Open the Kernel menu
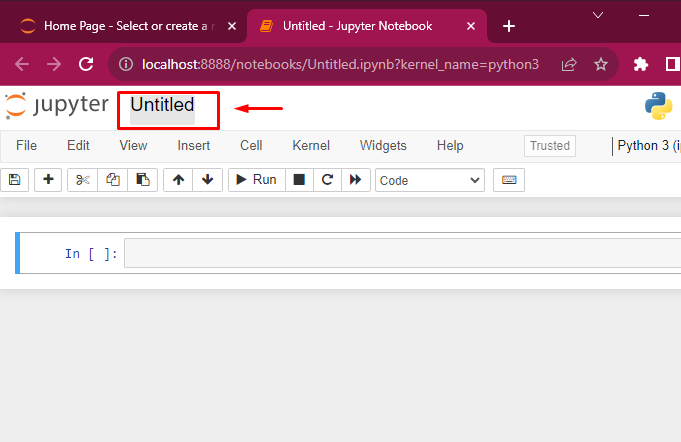 click(311, 145)
